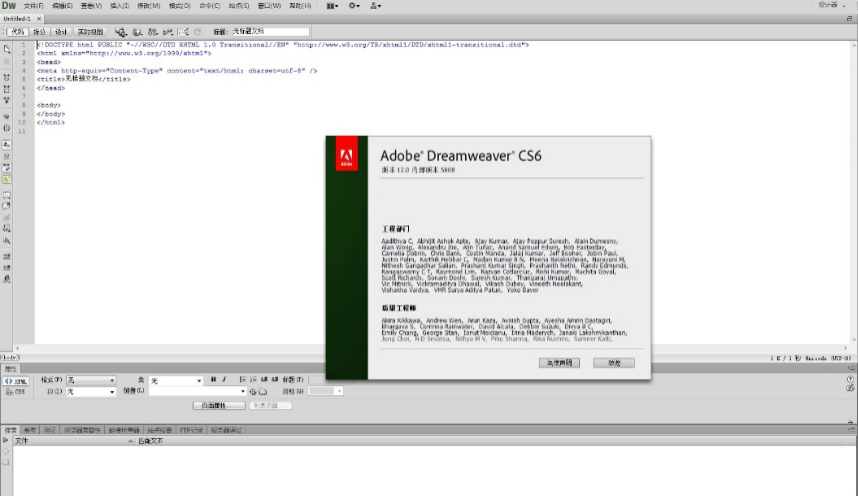Click the W3C Validation icon
This screenshot has width=858, height=496.
tap(168, 32)
